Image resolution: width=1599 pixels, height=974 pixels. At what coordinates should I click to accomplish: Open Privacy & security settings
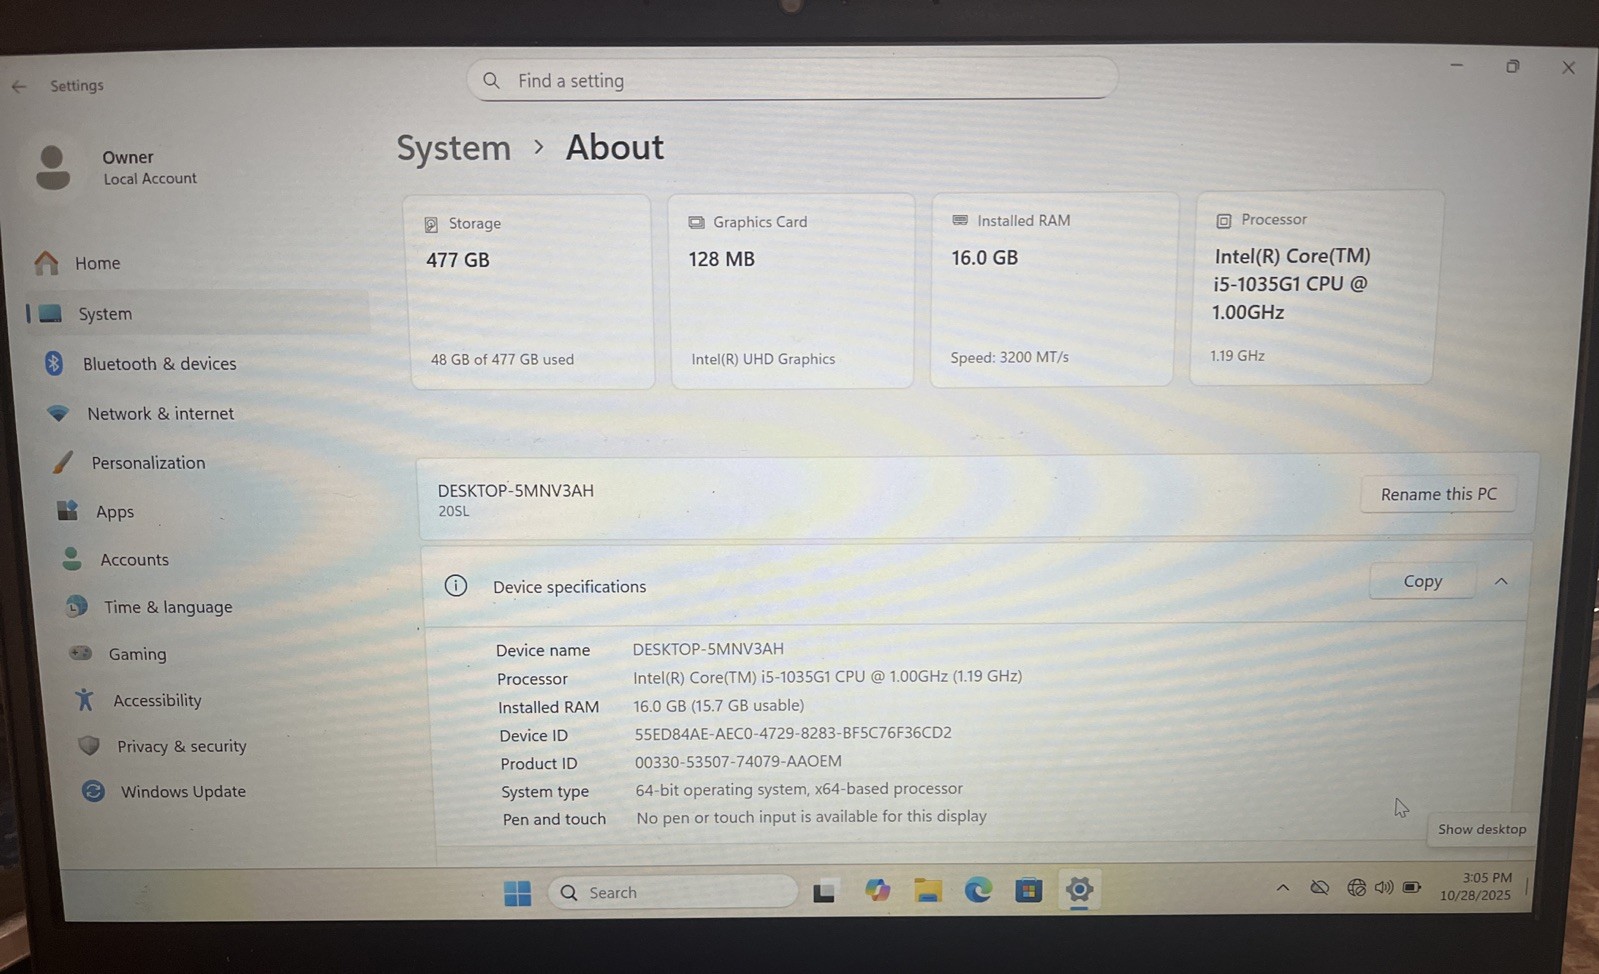click(162, 746)
